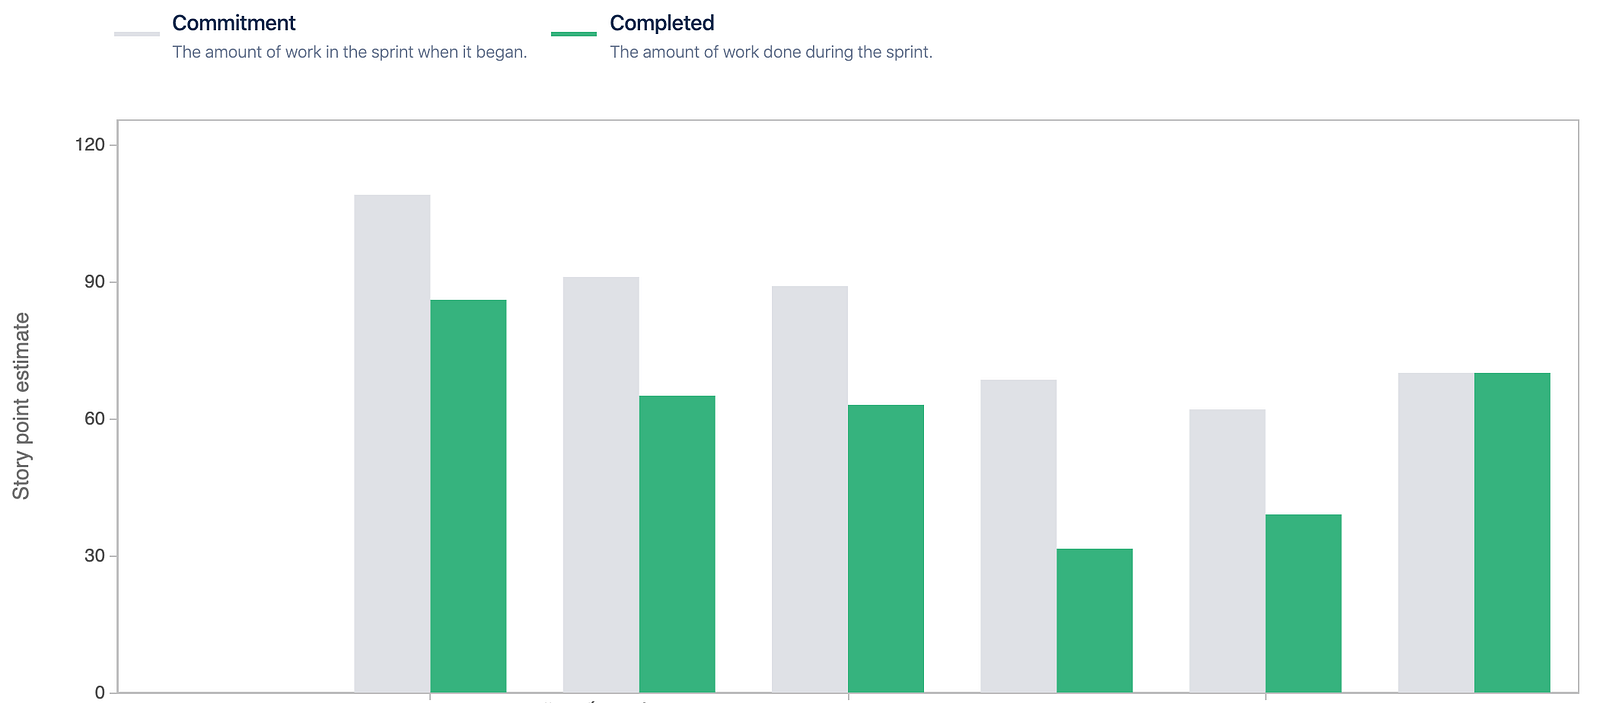Click the 'Story point estimate' axis title
Screen dimensions: 1600x703
click(x=21, y=406)
